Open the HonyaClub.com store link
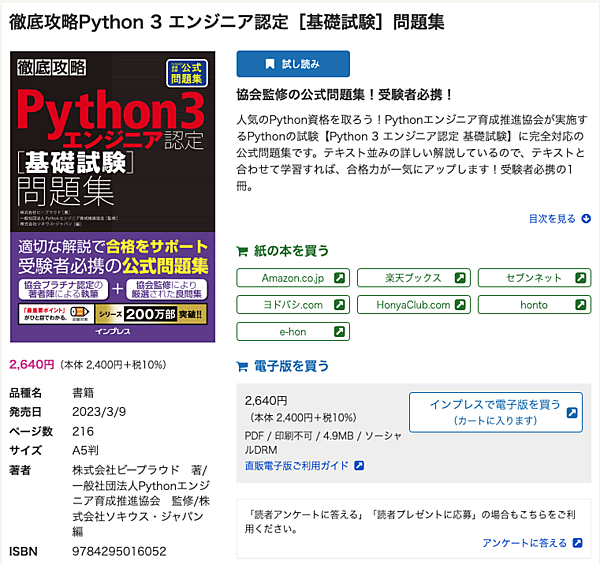The image size is (600, 565). click(412, 304)
